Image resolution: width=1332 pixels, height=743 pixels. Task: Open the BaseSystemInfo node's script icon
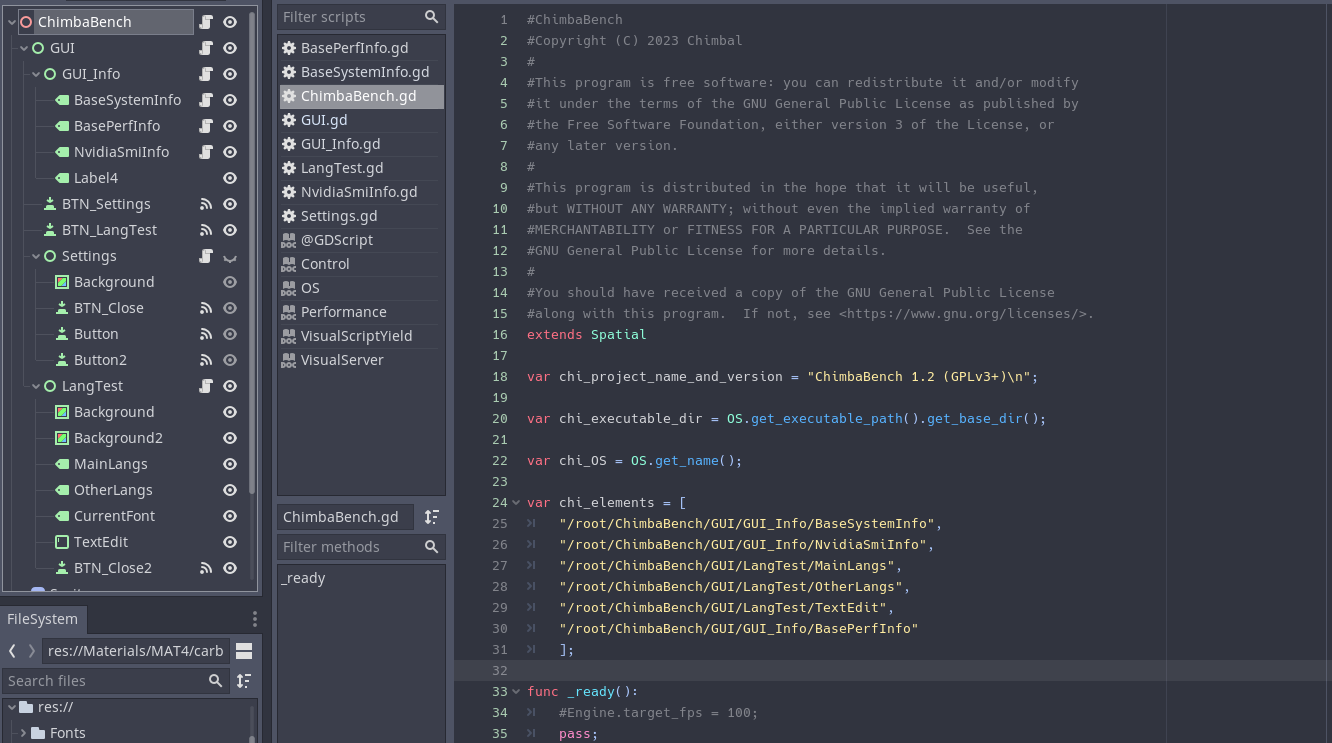click(206, 100)
